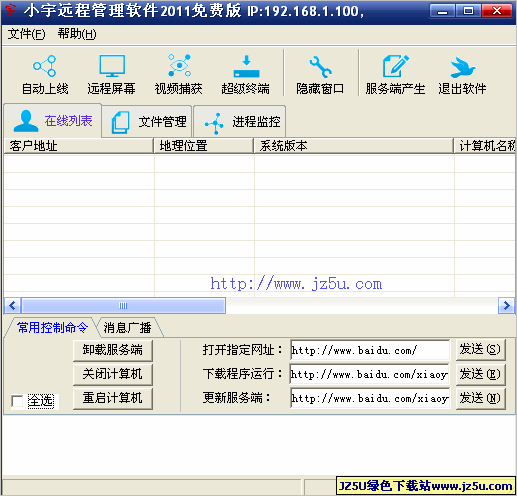Launch 视频捕获 eye icon
The height and width of the screenshot is (496, 517).
point(179,65)
